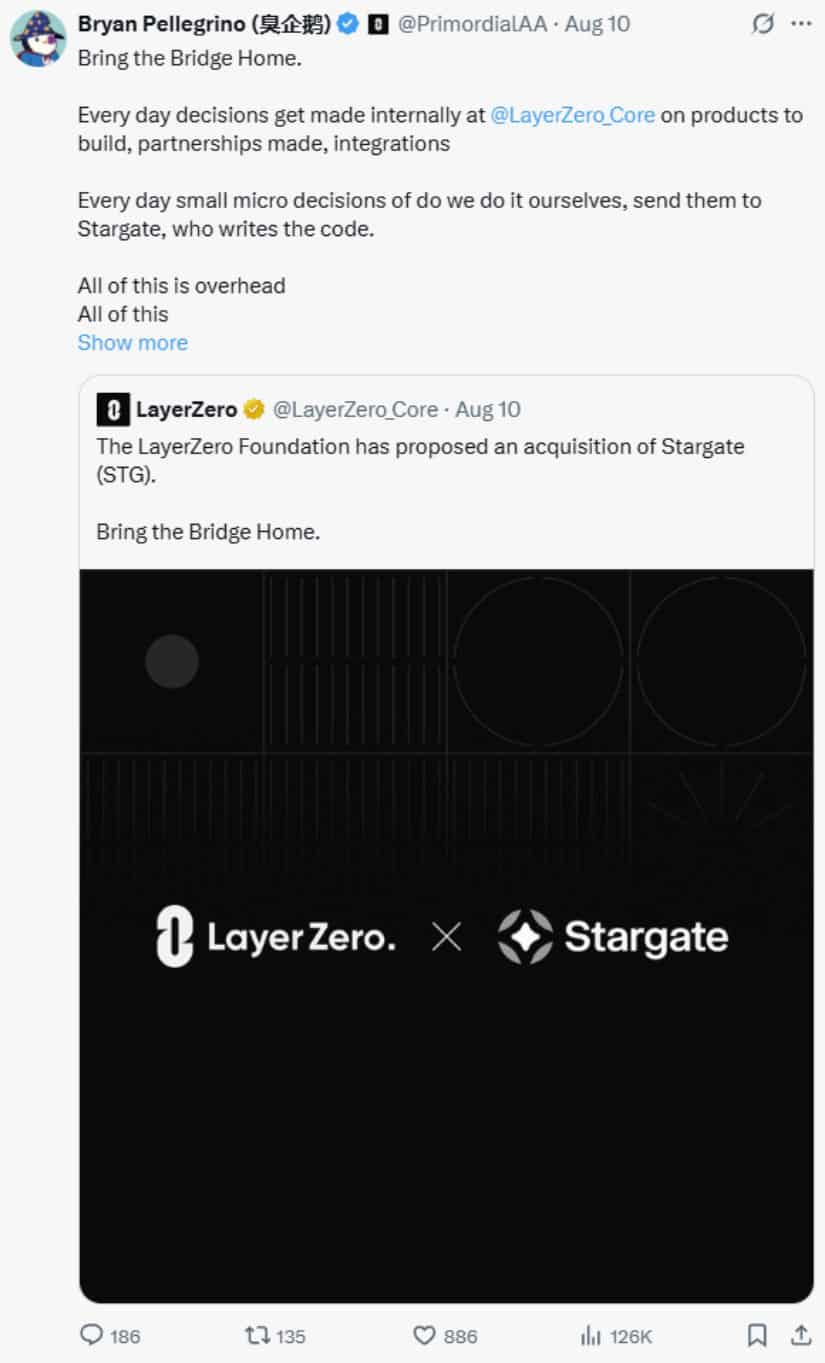Follow the @LayerZero_Core mention link

coord(573,115)
